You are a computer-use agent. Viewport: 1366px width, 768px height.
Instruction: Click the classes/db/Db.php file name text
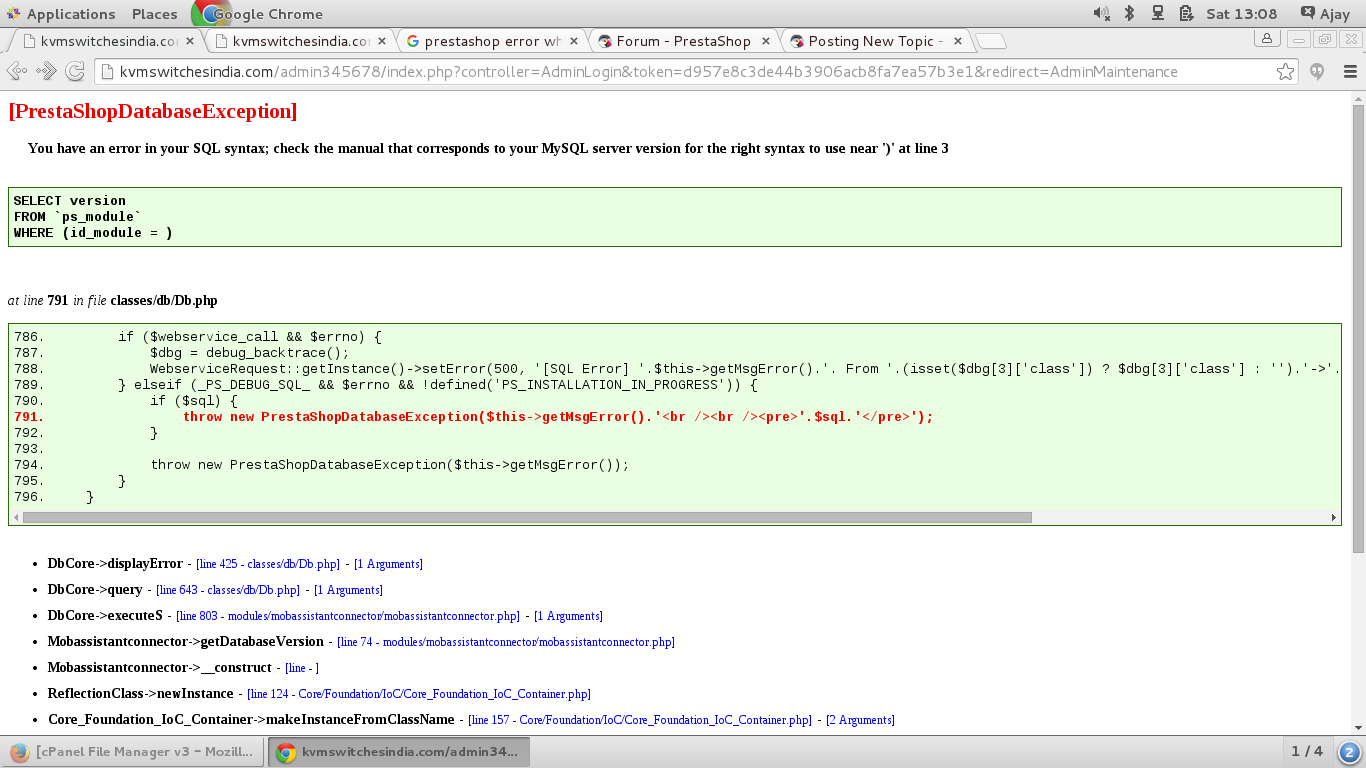tap(164, 300)
